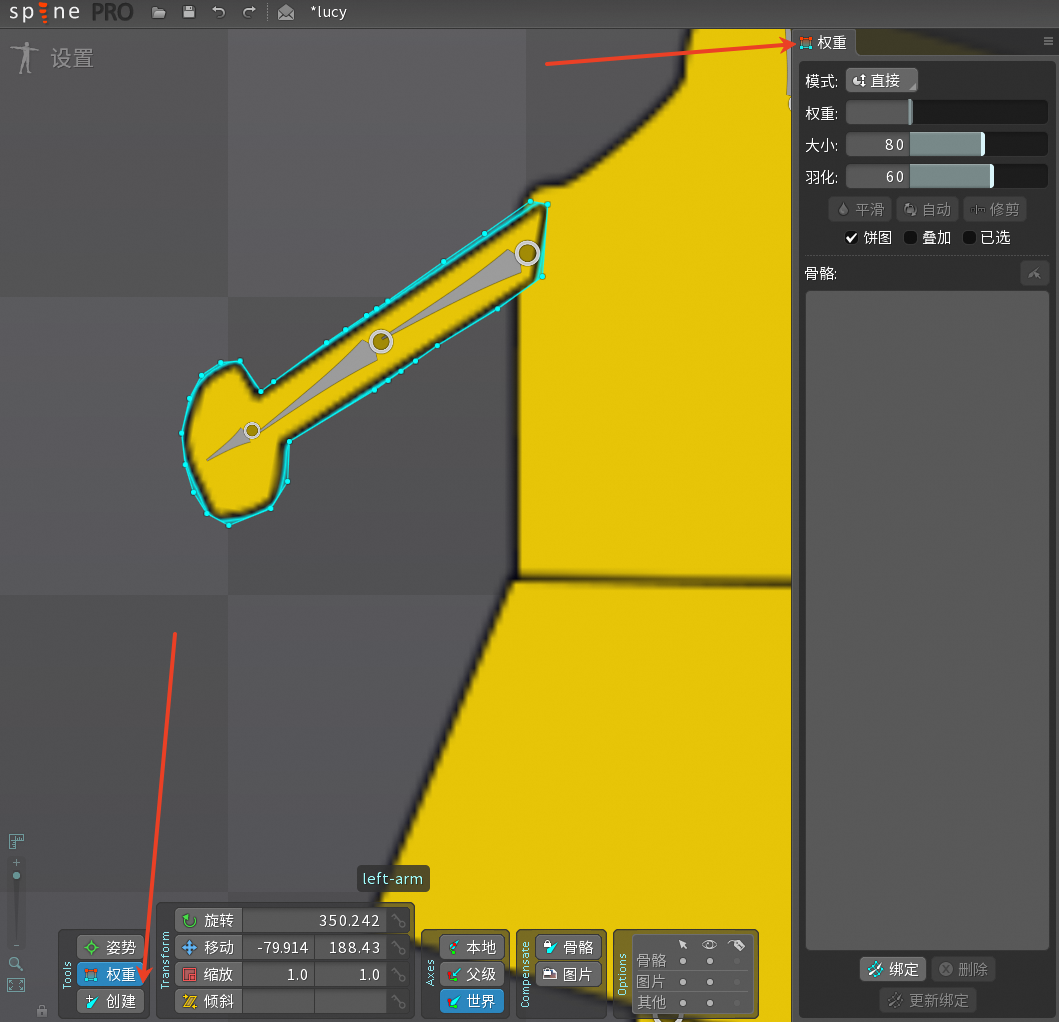The width and height of the screenshot is (1059, 1022).
Task: Check the 已选 checkbox
Action: (969, 238)
